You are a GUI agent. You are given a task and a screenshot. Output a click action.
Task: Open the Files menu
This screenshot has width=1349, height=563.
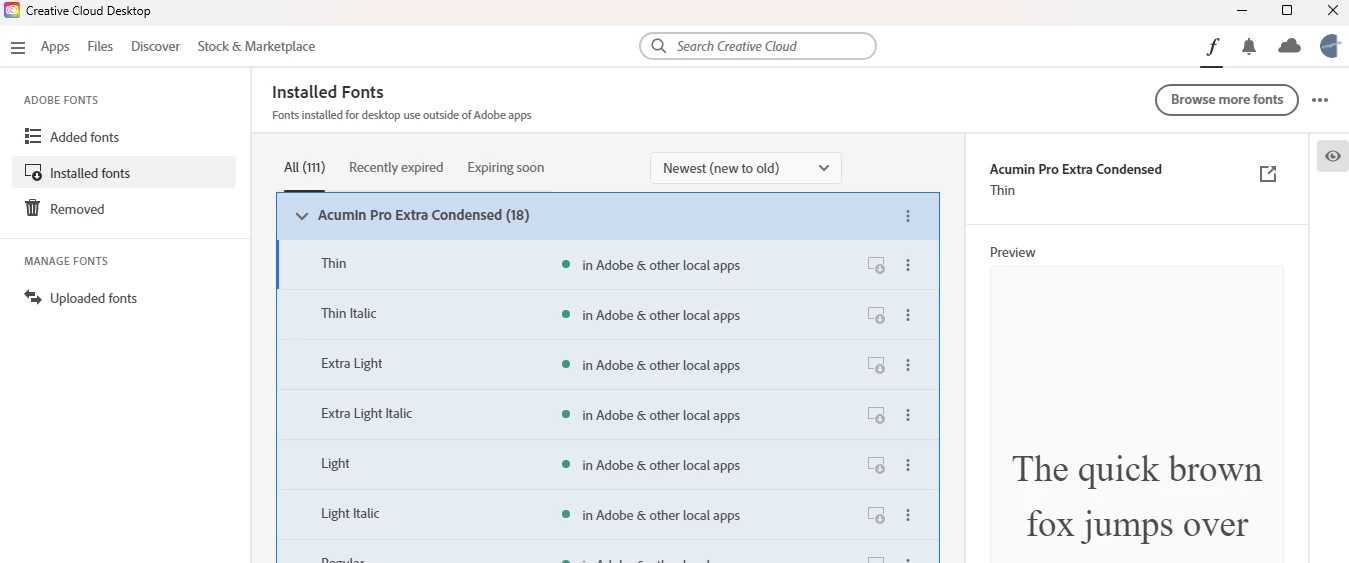tap(100, 46)
